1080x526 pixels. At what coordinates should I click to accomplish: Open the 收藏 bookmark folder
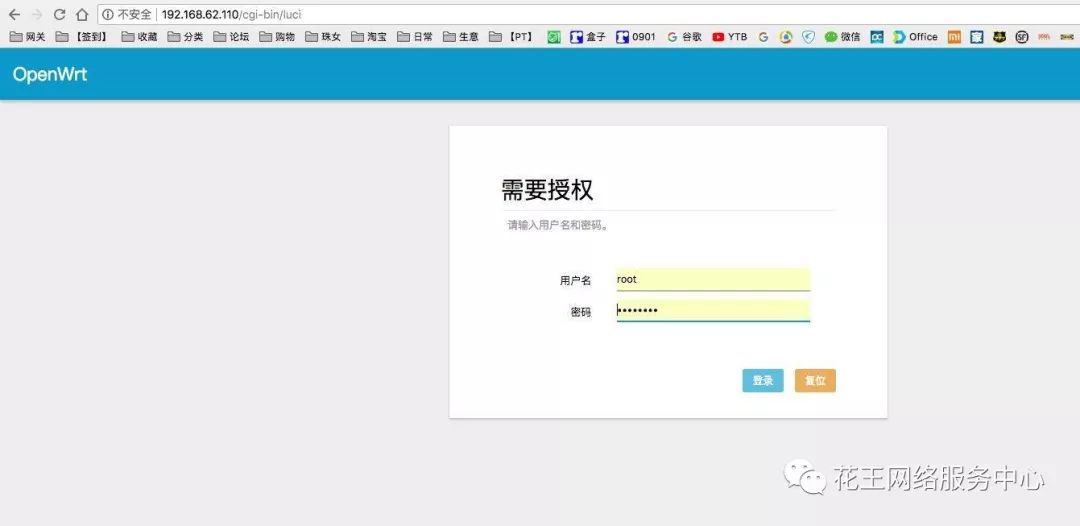click(139, 37)
